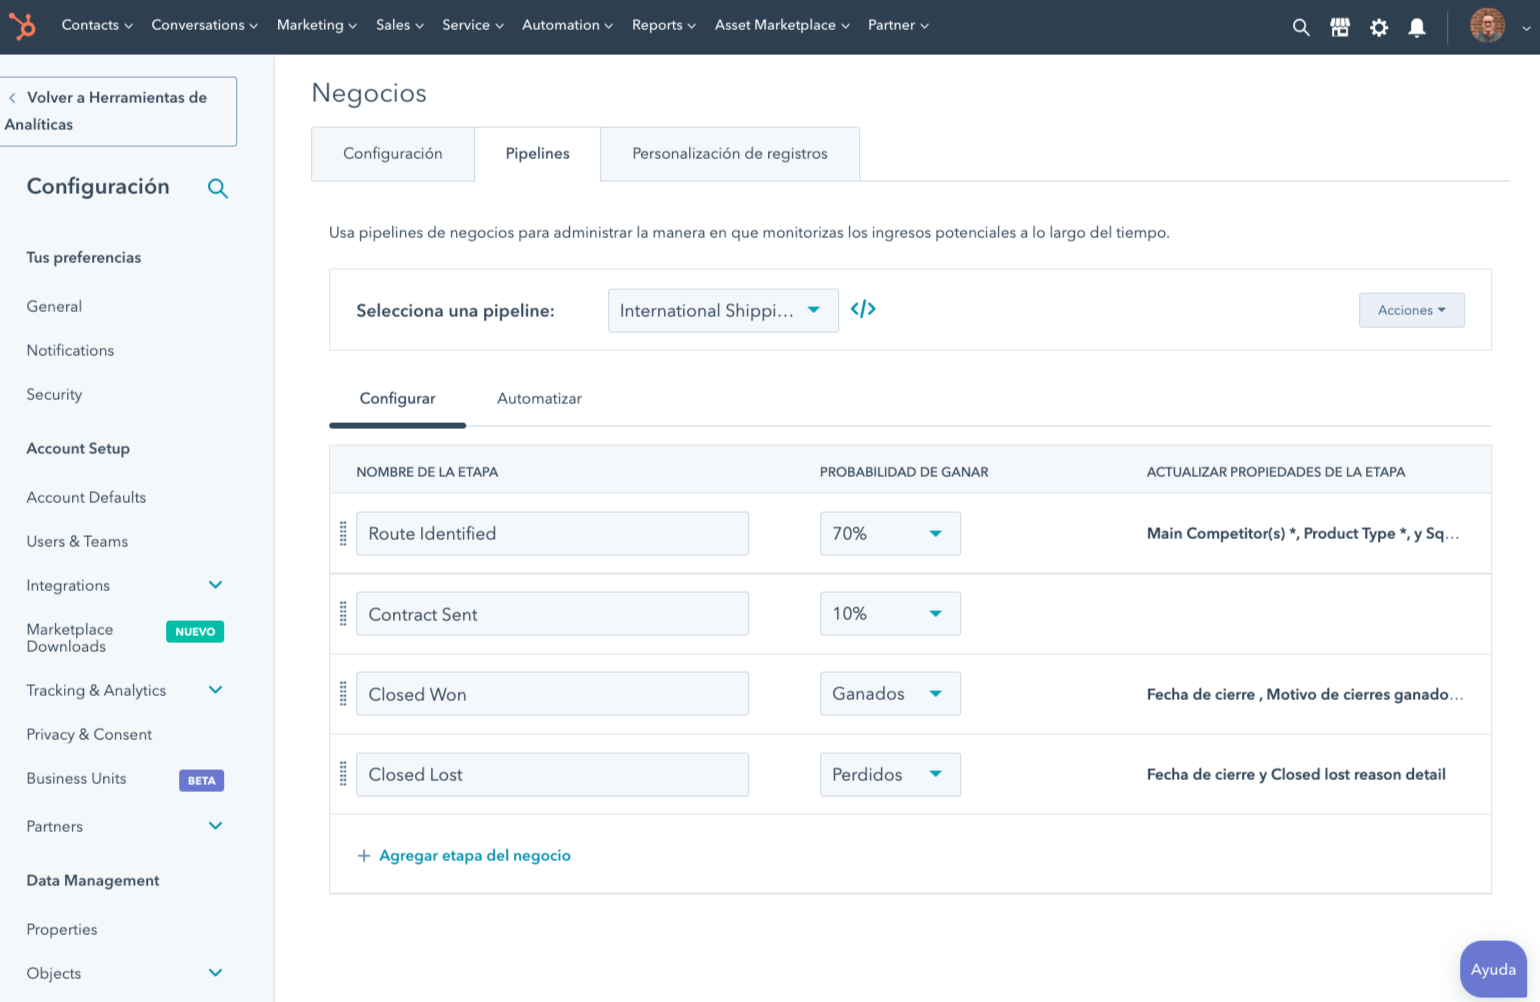Open the Ganados probability dropdown
This screenshot has width=1540, height=1002.
[x=890, y=693]
